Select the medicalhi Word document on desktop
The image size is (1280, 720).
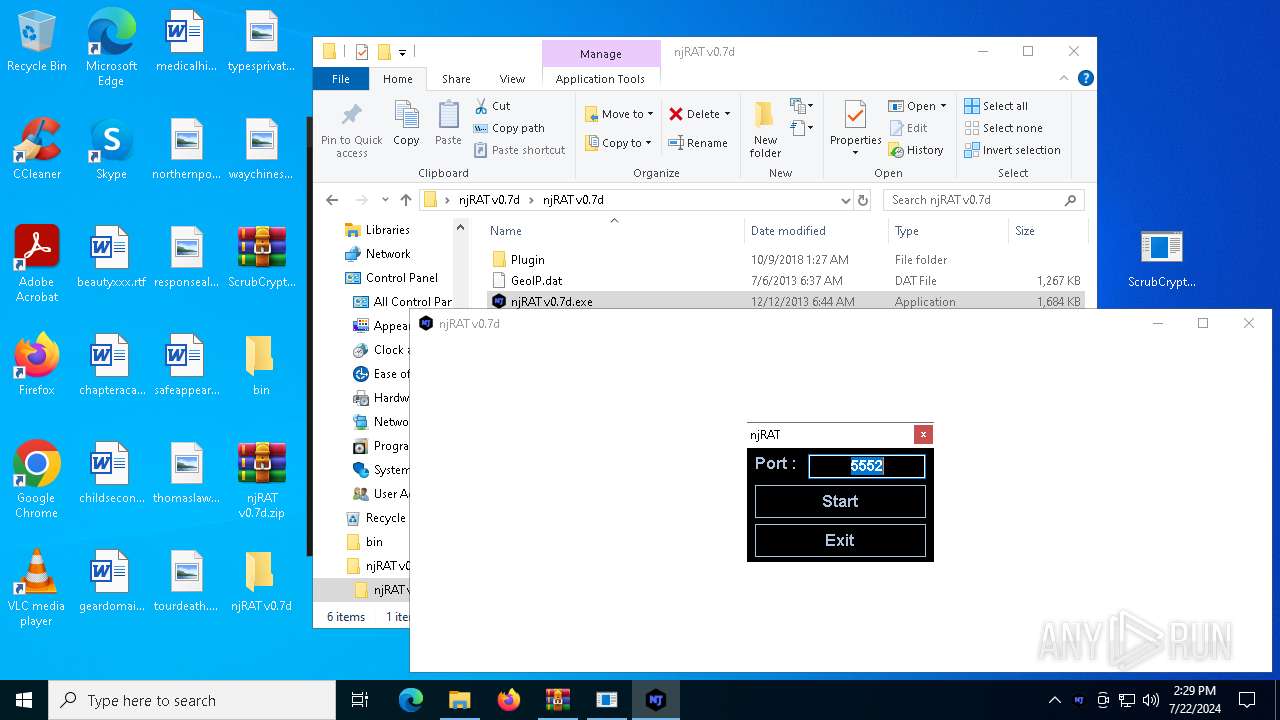pos(187,42)
